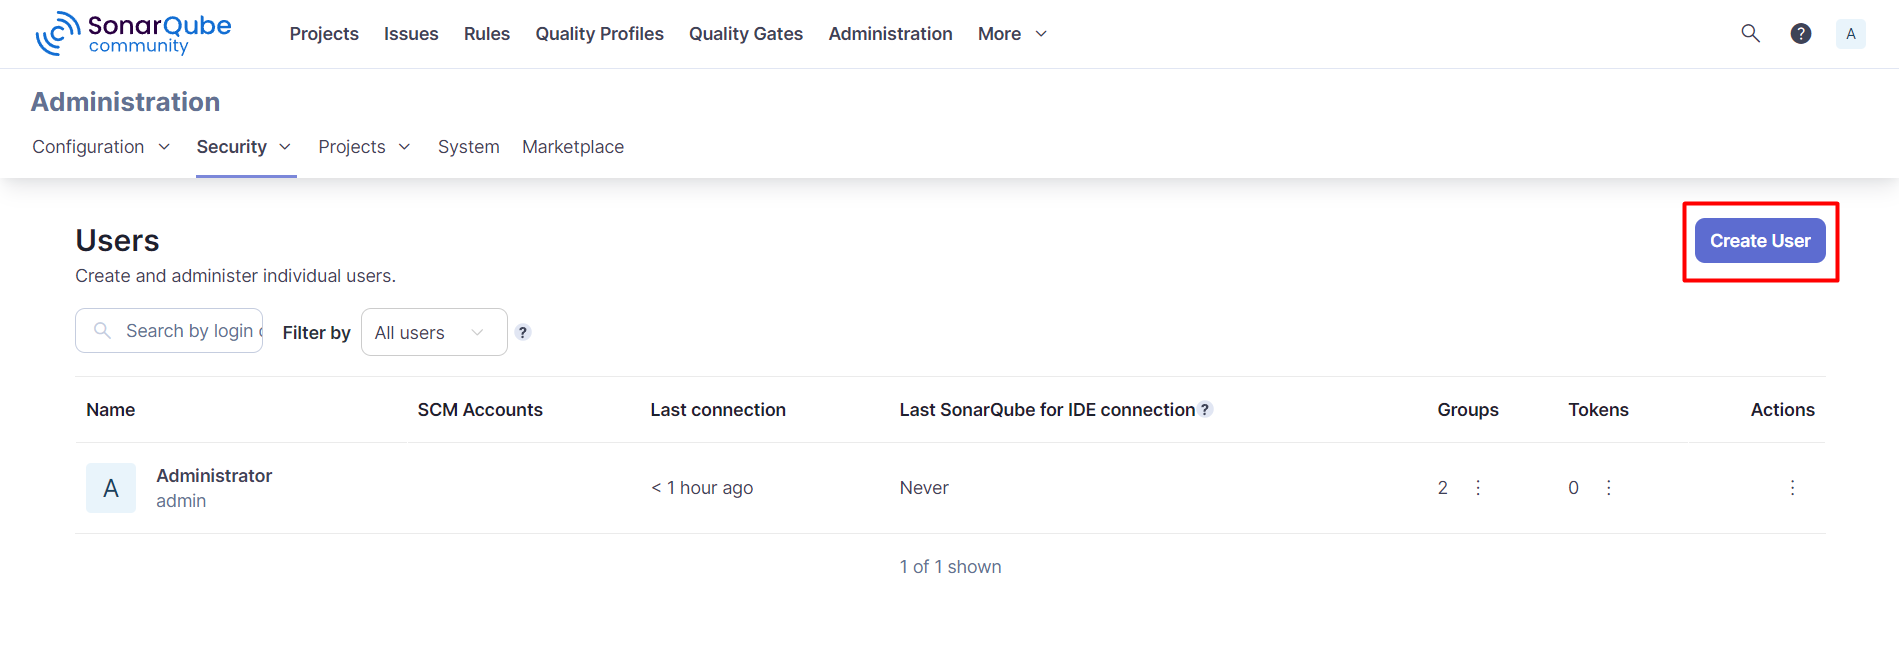This screenshot has width=1899, height=658.
Task: Open the global search icon
Action: 1750,33
